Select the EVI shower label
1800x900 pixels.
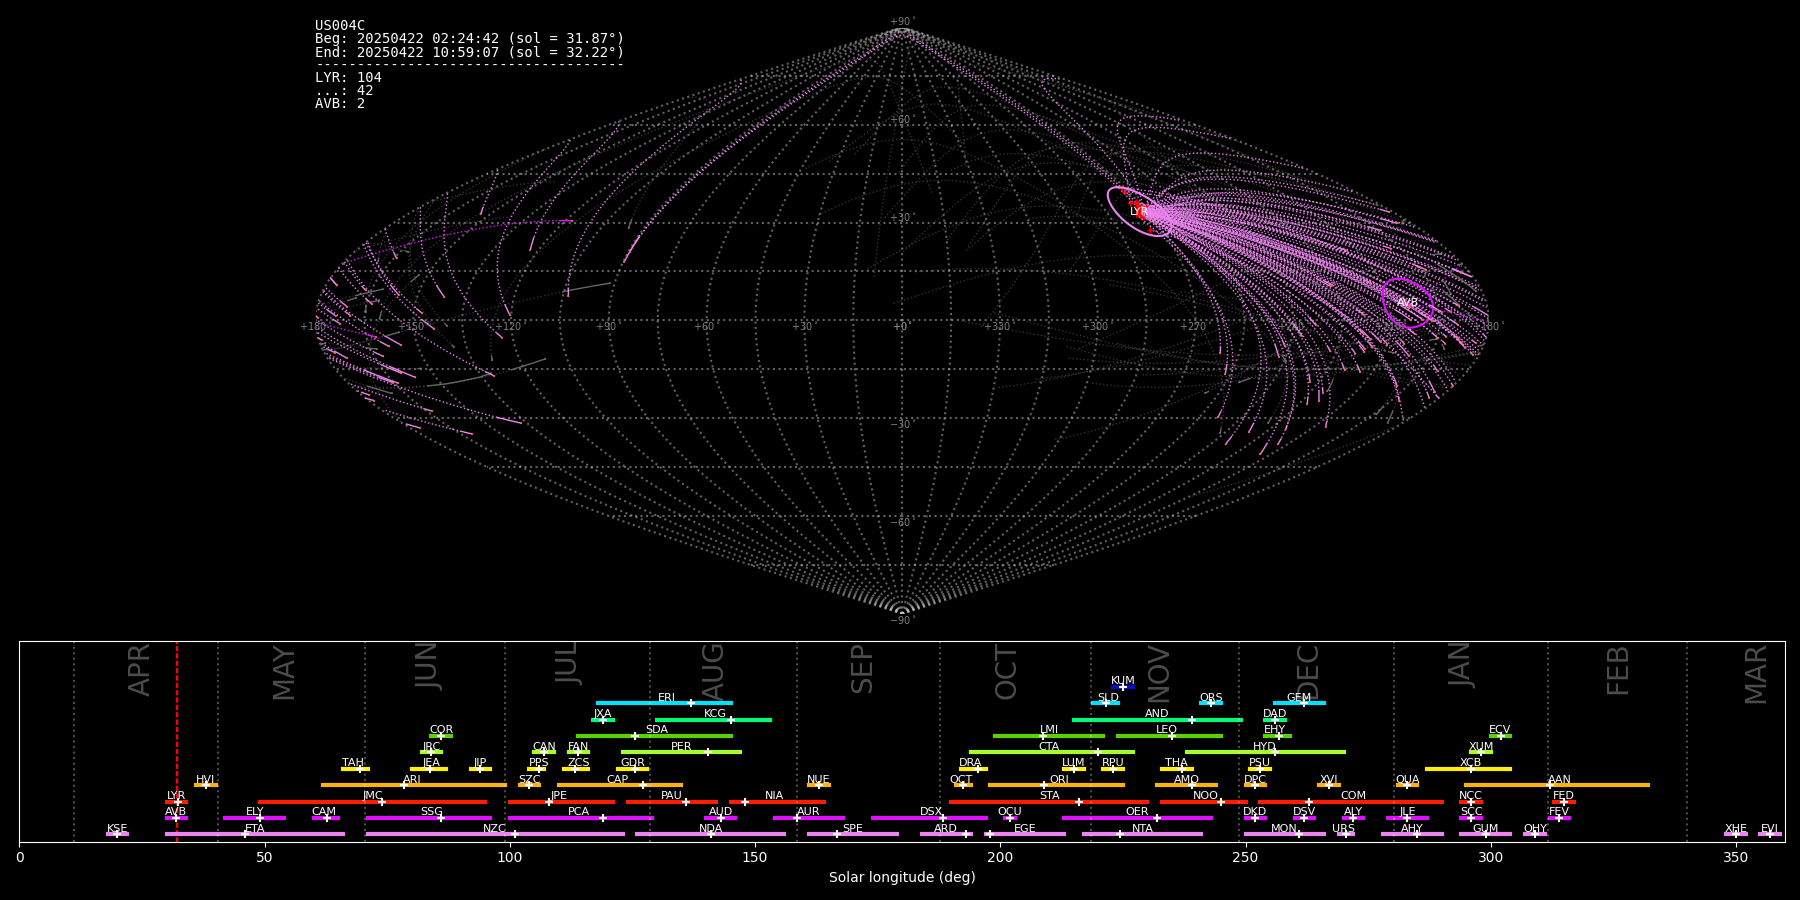(1769, 829)
